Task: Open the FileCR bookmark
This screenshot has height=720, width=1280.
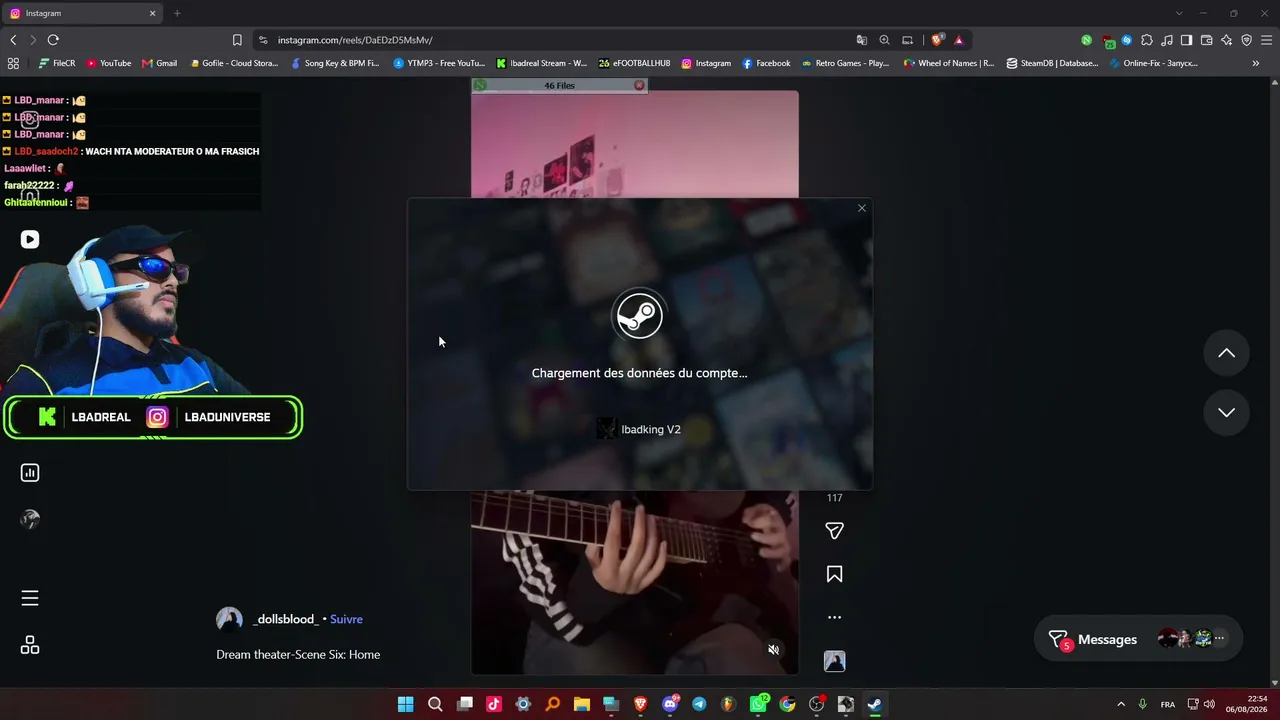Action: [x=57, y=63]
